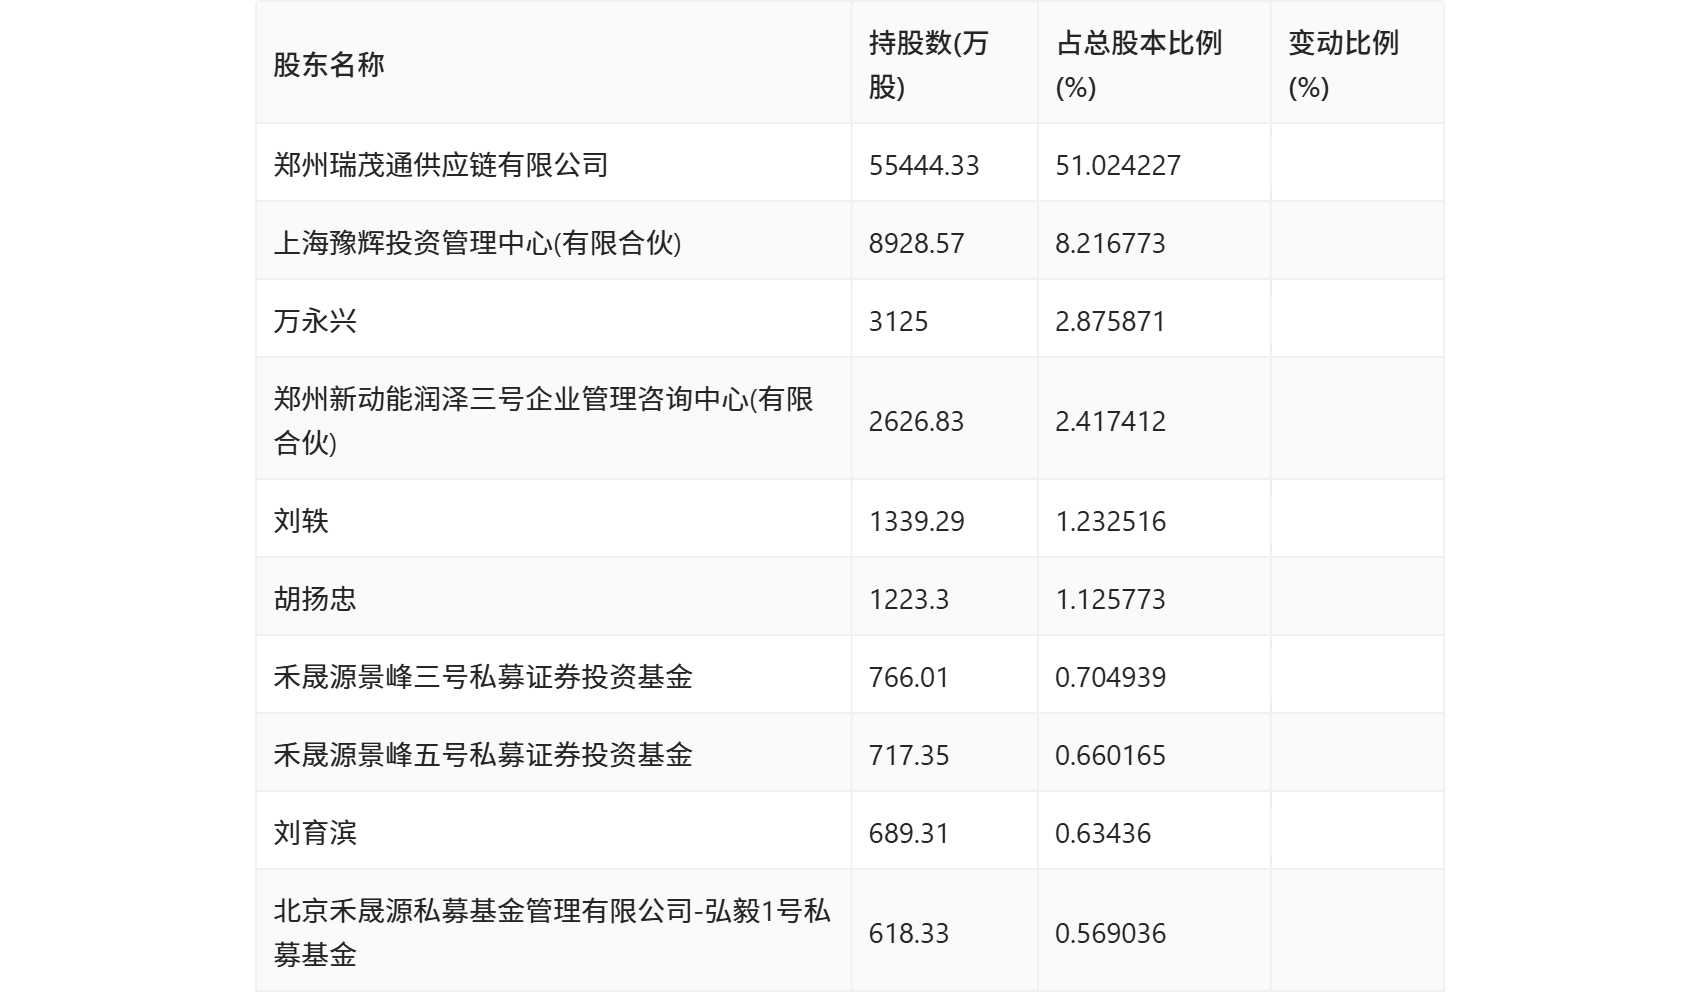This screenshot has width=1700, height=992.
Task: Click the percentage 8.216773
Action: (1110, 243)
